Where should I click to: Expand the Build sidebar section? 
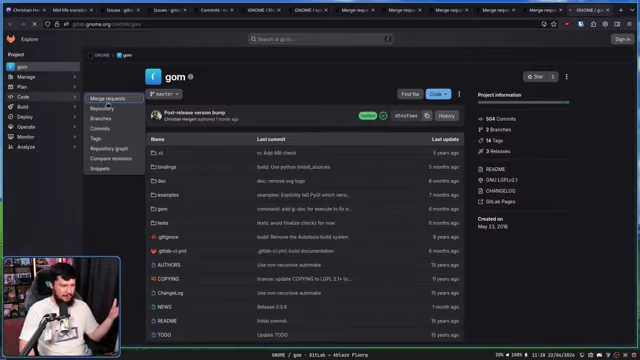pyautogui.click(x=42, y=107)
